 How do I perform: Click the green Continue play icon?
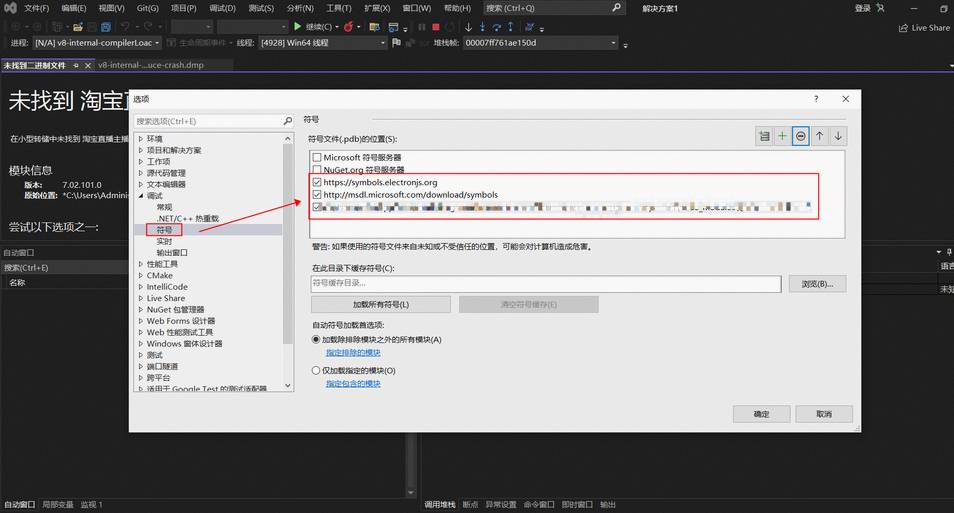(x=298, y=27)
